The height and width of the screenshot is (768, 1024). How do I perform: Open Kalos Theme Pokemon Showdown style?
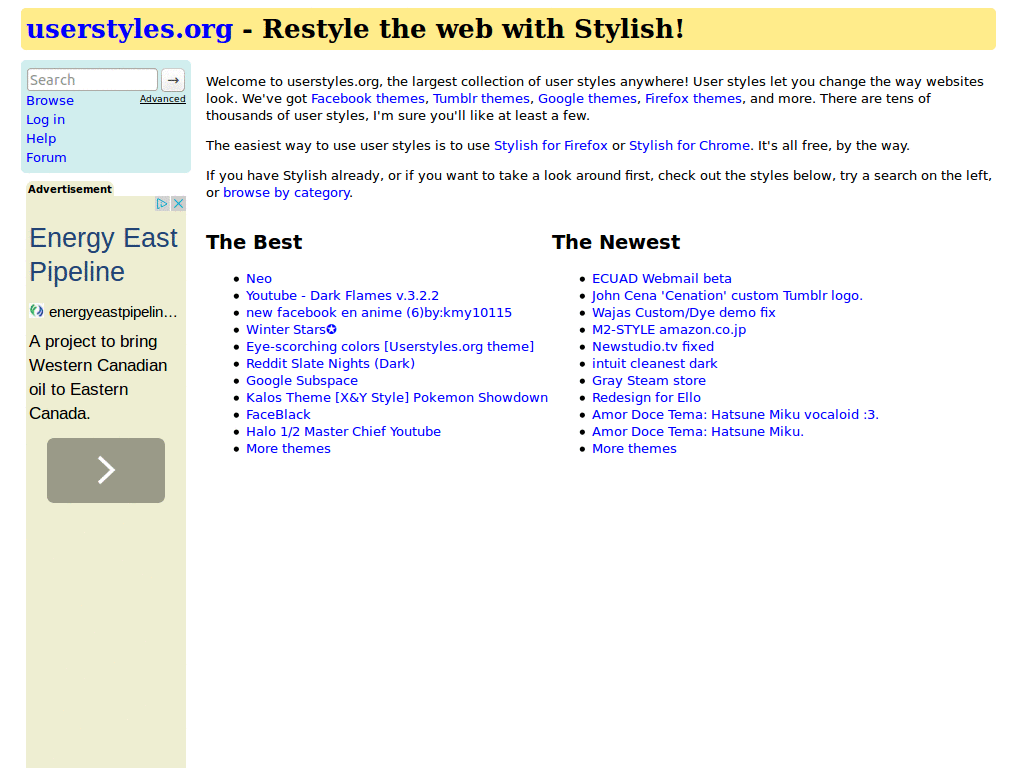click(397, 398)
